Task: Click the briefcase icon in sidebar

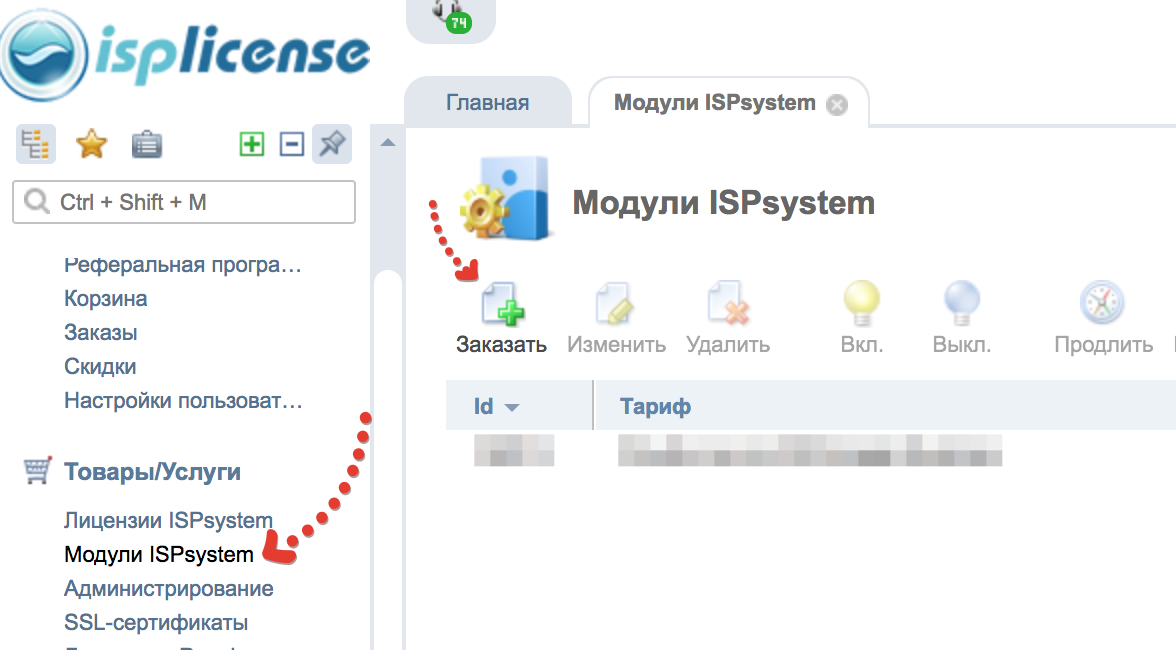Action: (x=147, y=145)
